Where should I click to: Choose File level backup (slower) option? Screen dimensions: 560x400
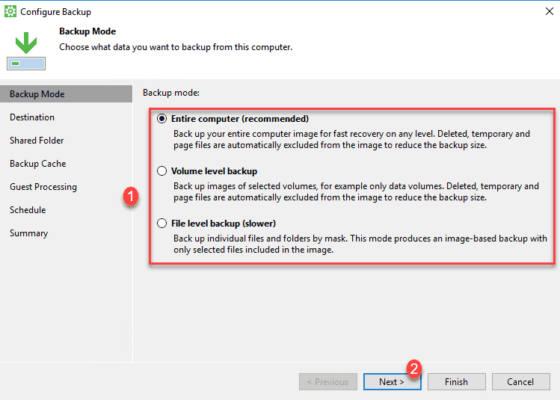click(162, 224)
